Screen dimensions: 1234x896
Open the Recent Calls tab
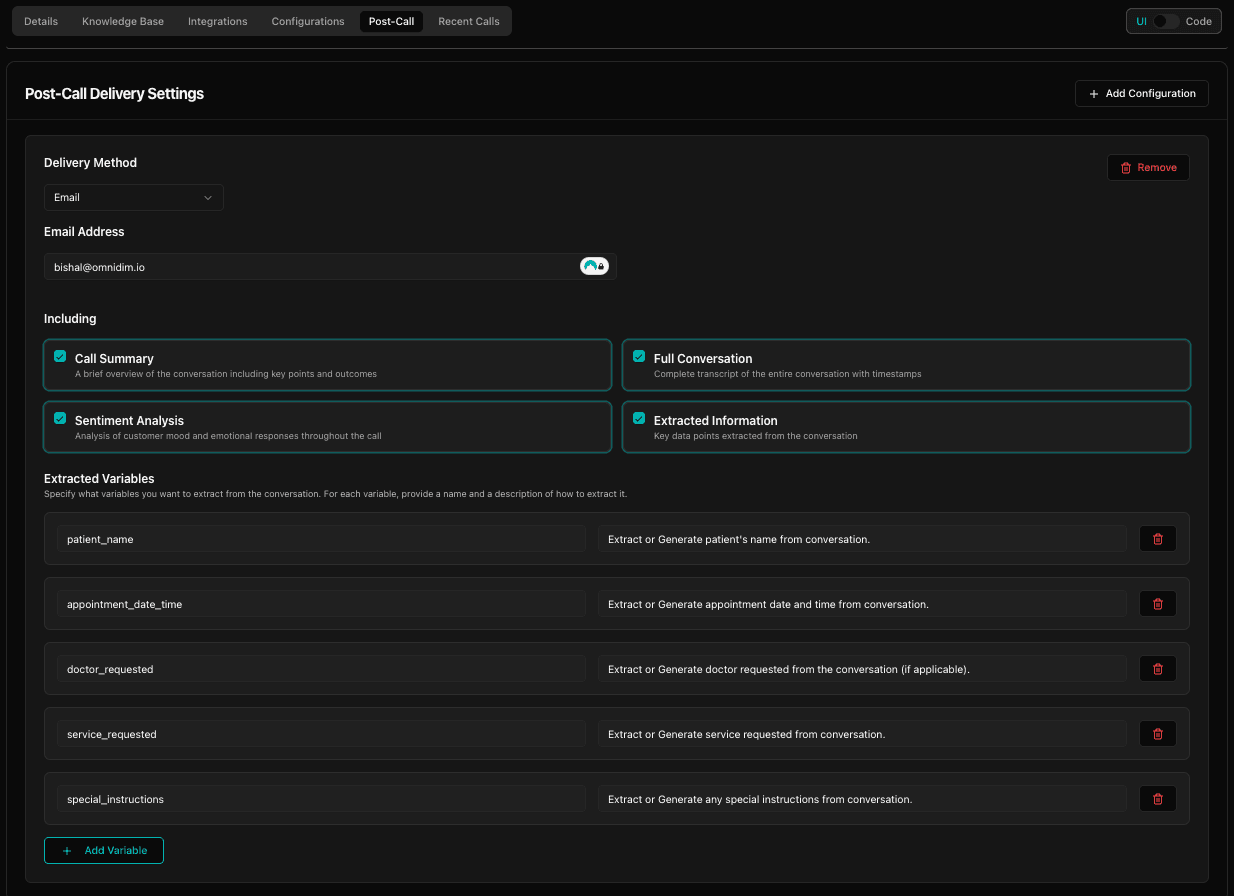(468, 21)
